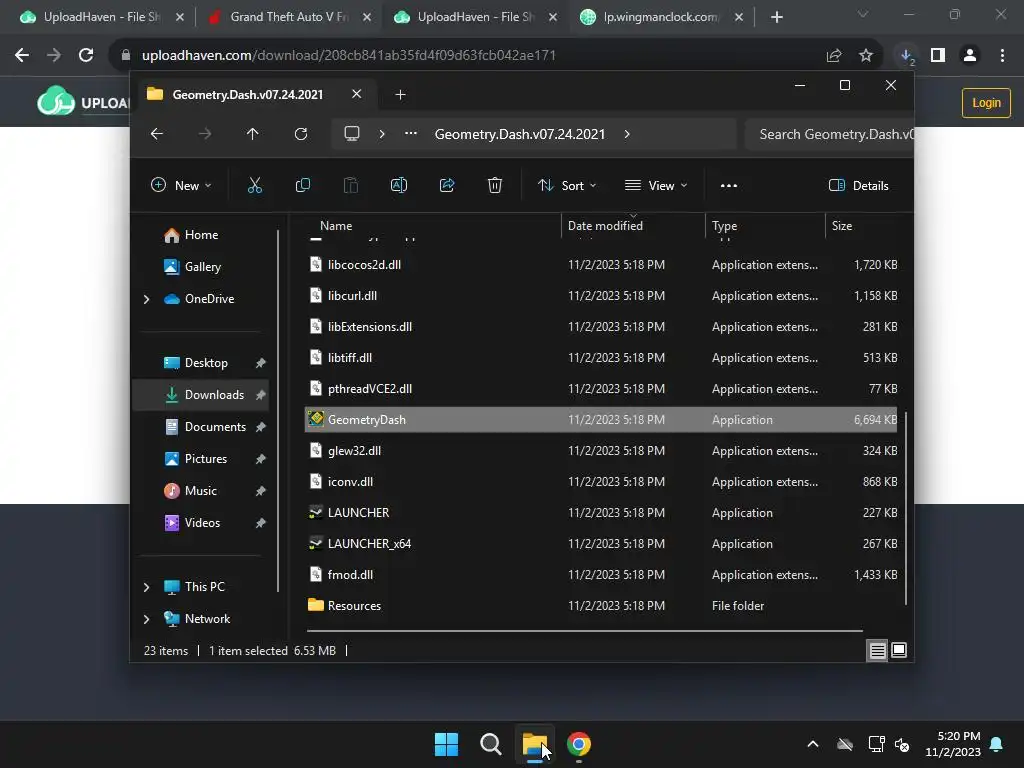This screenshot has height=768, width=1024.
Task: Select libcocos2d.dll file
Action: [x=601, y=265]
